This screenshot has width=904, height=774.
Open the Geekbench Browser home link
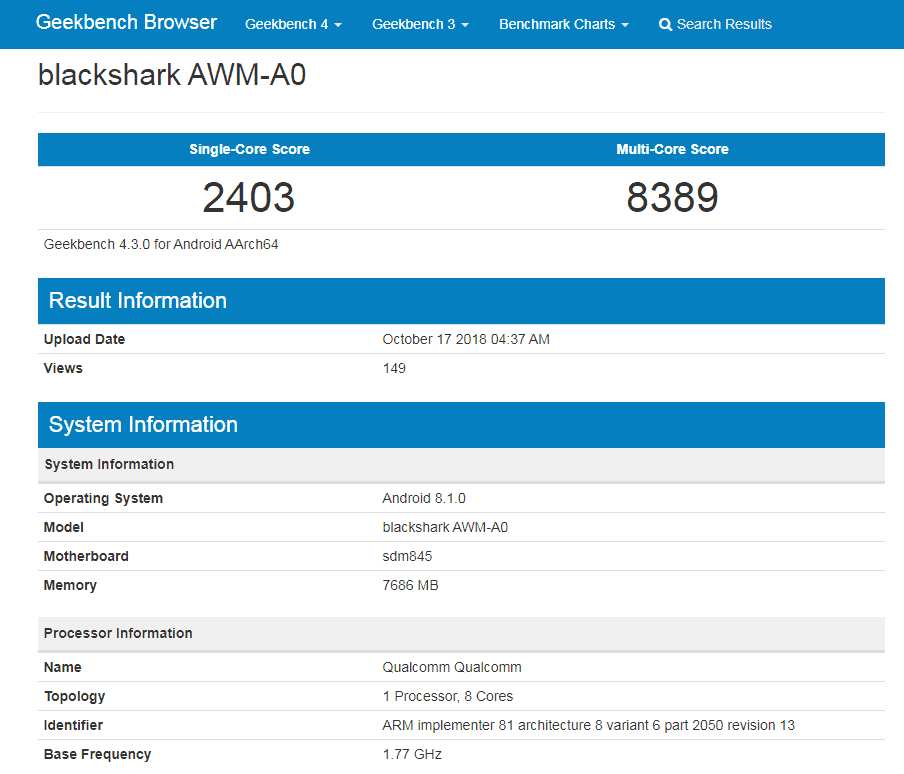(x=126, y=22)
